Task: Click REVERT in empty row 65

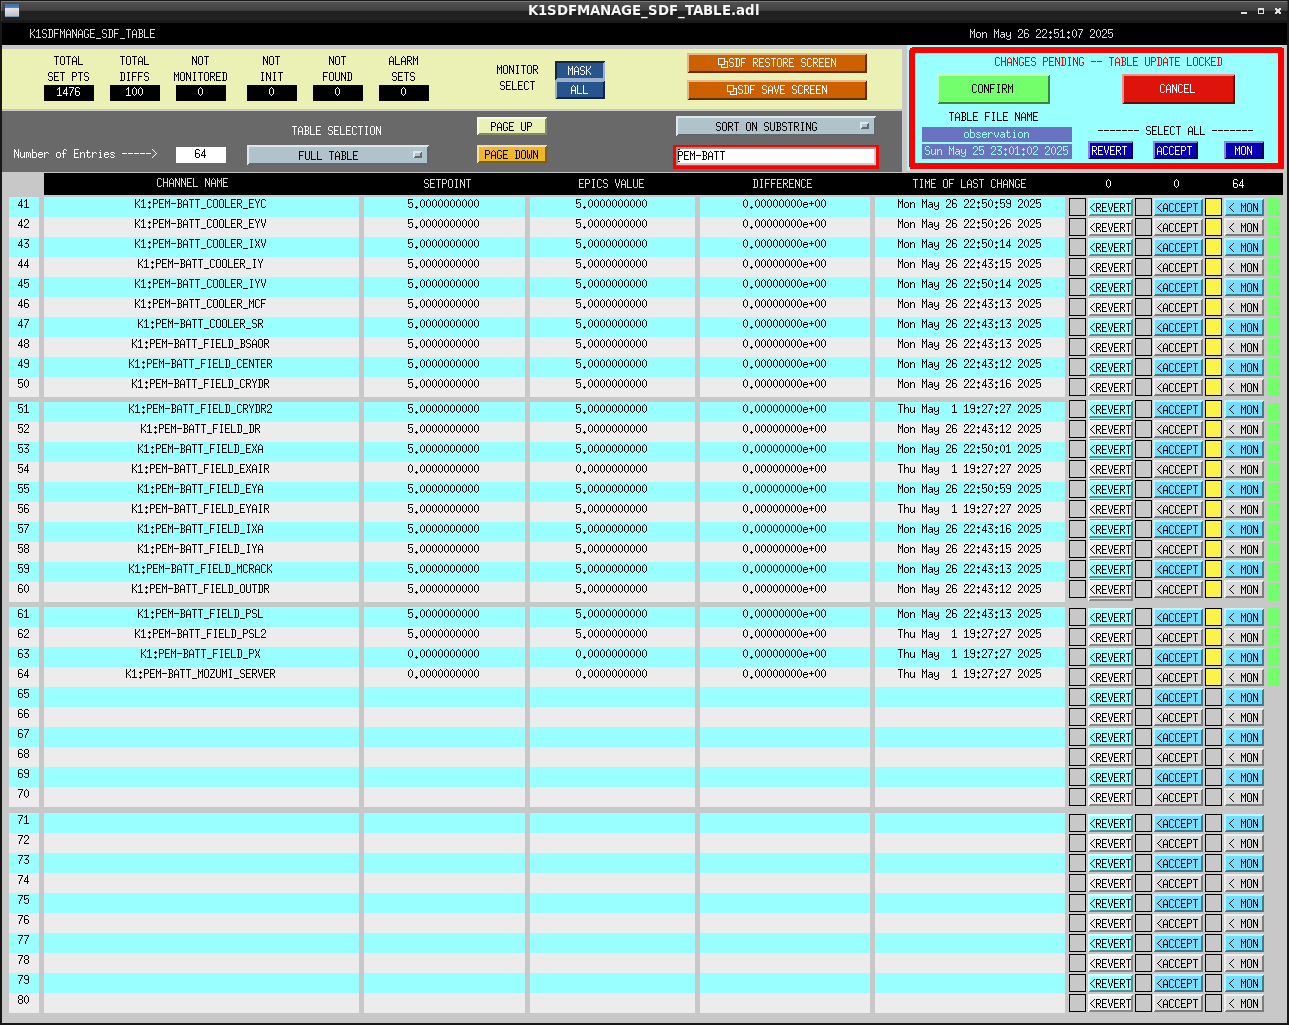Action: point(1110,698)
